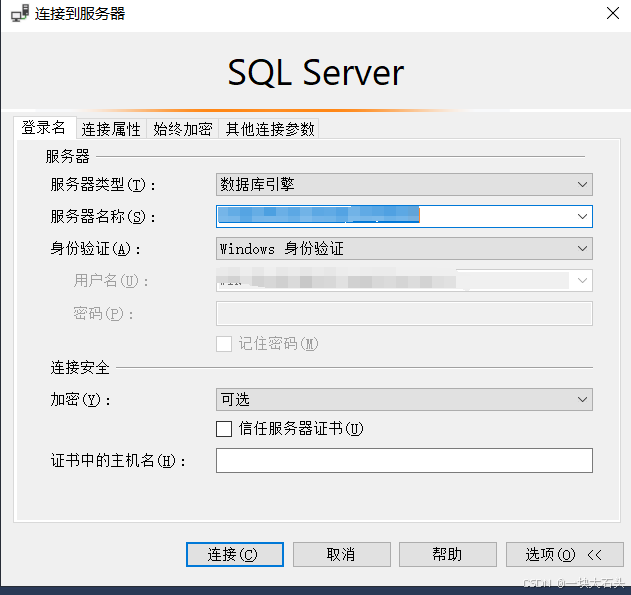Click the disabled 用户名 combo box

pos(404,280)
